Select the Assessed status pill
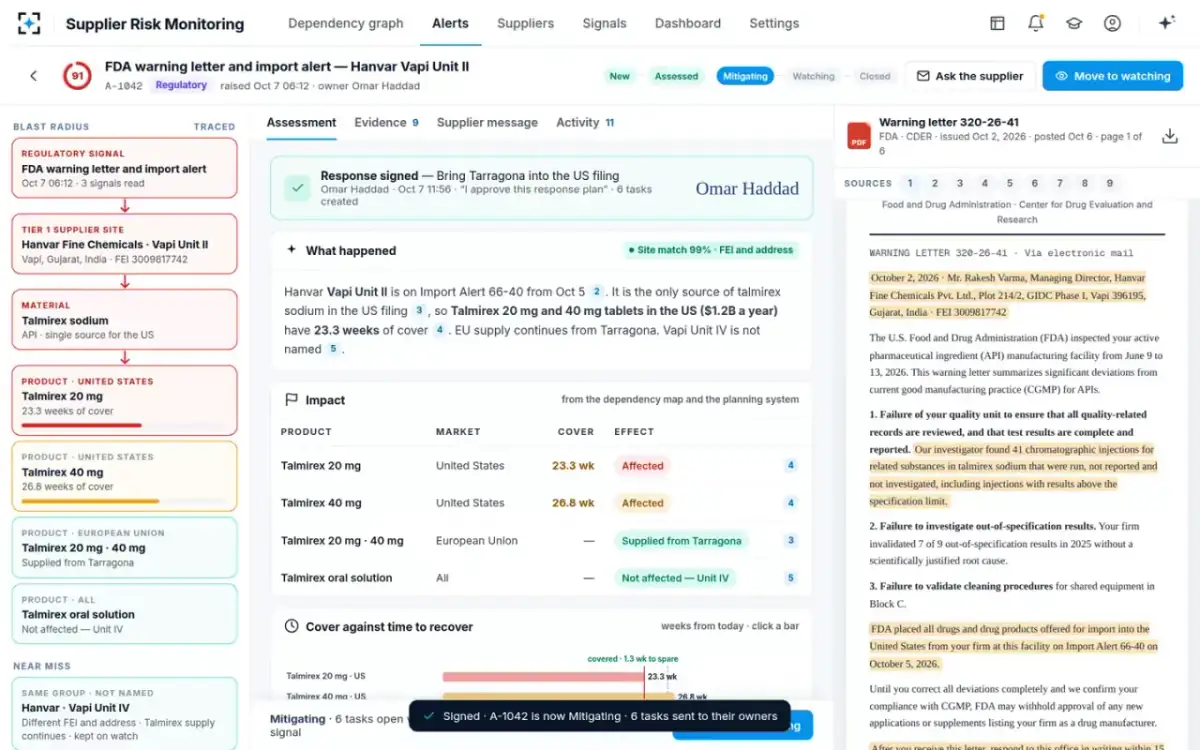1200x750 pixels. [x=676, y=76]
